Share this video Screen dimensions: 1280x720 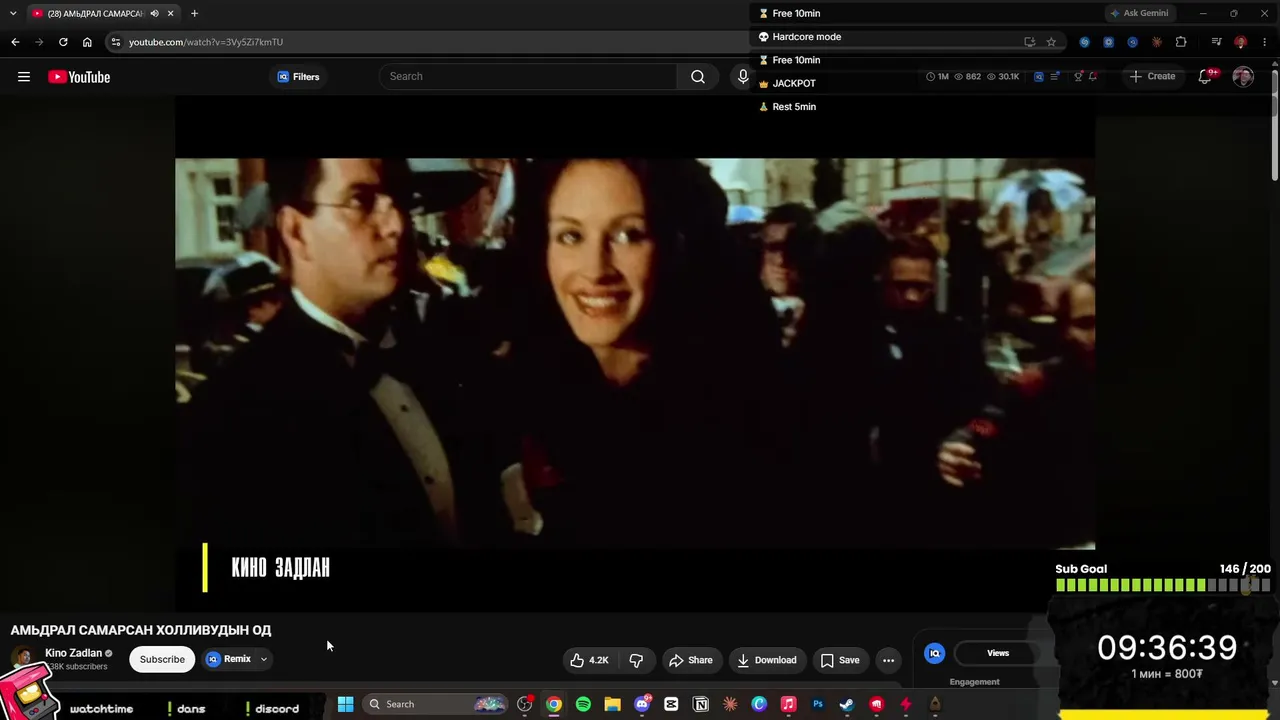coord(691,660)
